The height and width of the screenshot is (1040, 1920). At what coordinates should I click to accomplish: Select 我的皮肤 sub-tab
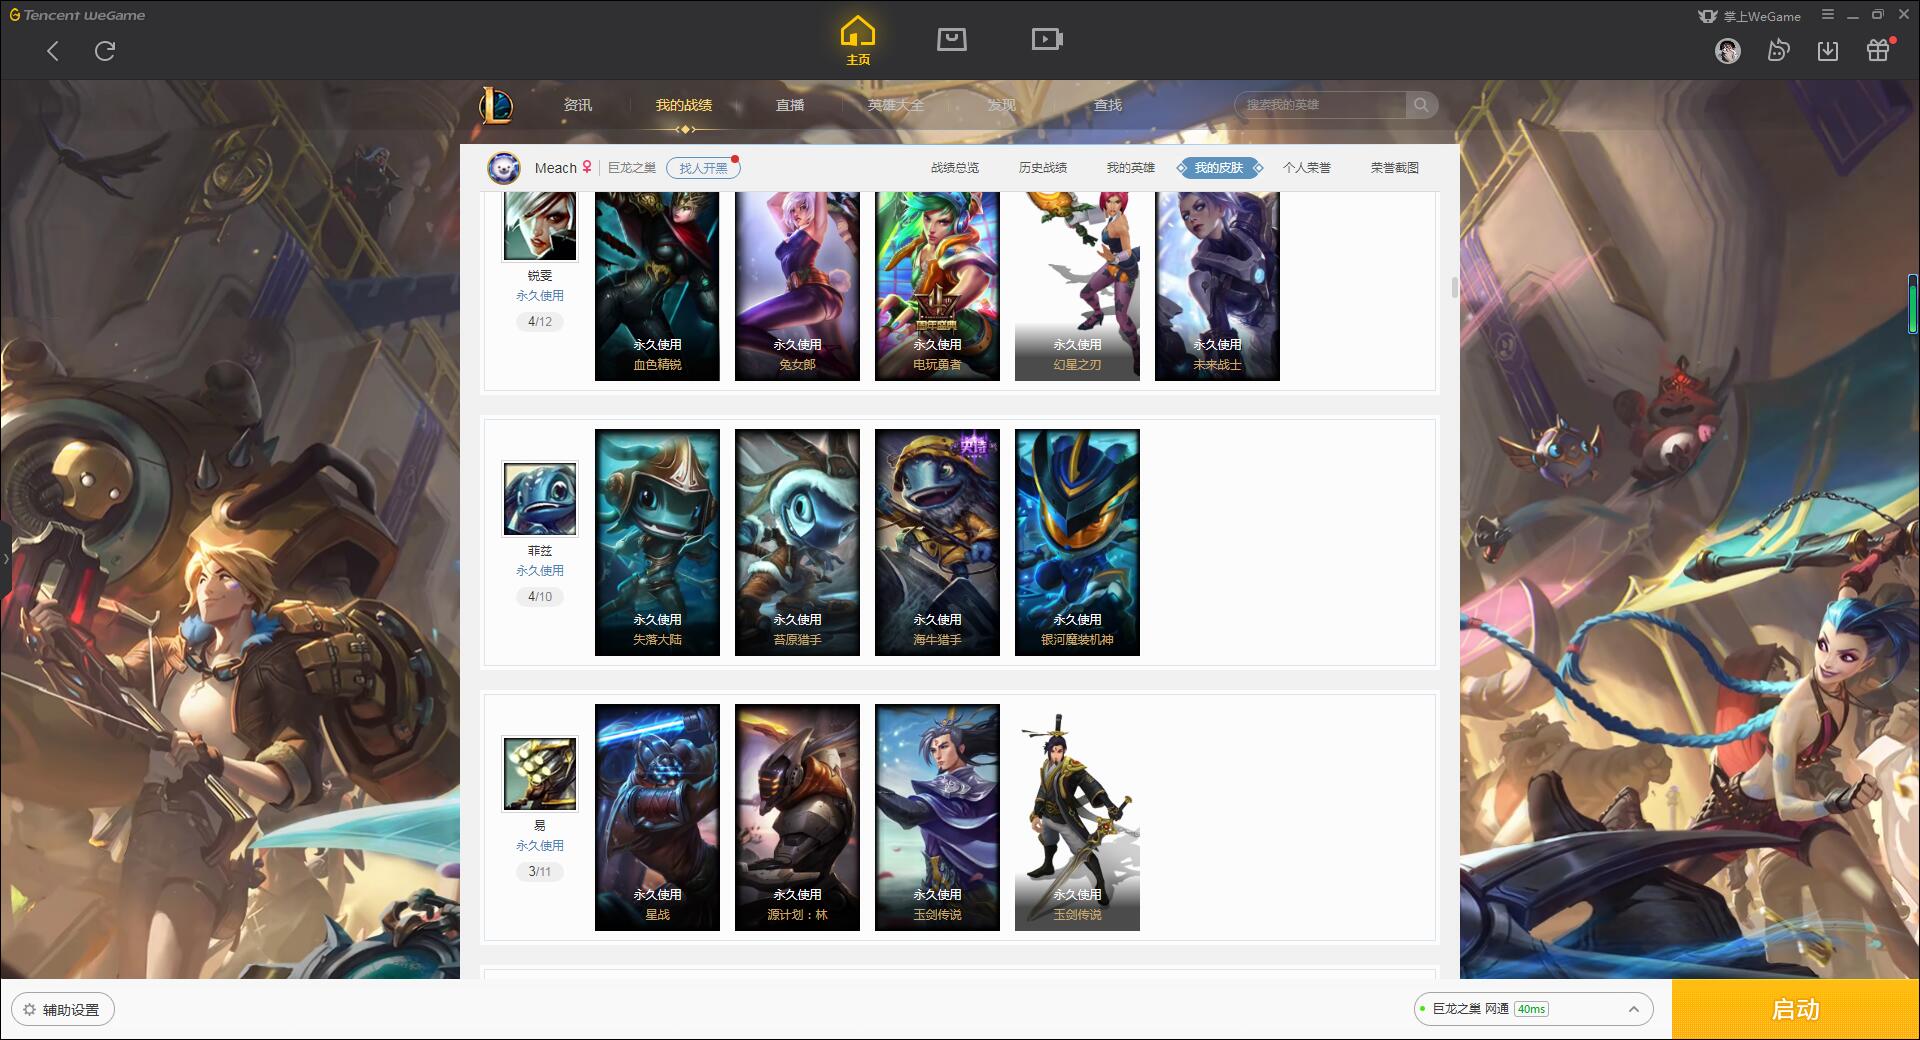click(x=1219, y=168)
